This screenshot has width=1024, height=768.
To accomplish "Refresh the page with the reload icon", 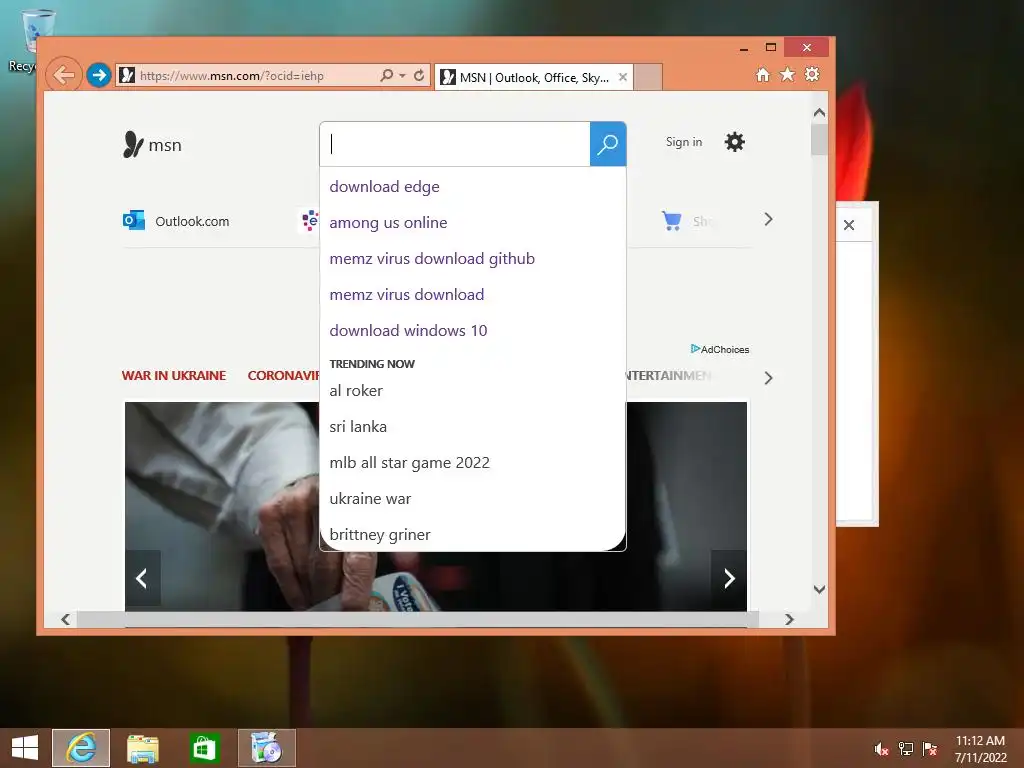I will tap(419, 75).
